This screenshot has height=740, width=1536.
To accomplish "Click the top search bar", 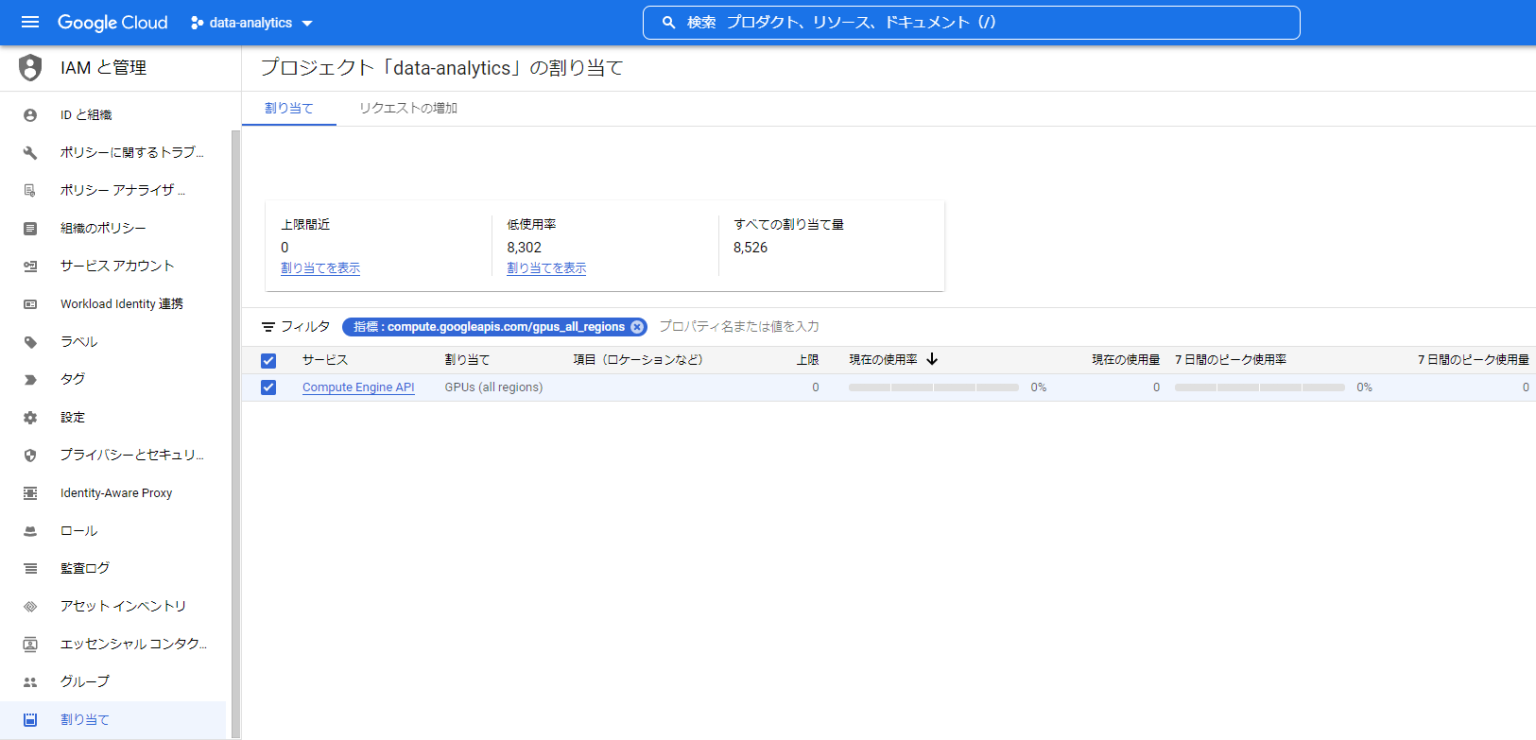I will tap(970, 22).
